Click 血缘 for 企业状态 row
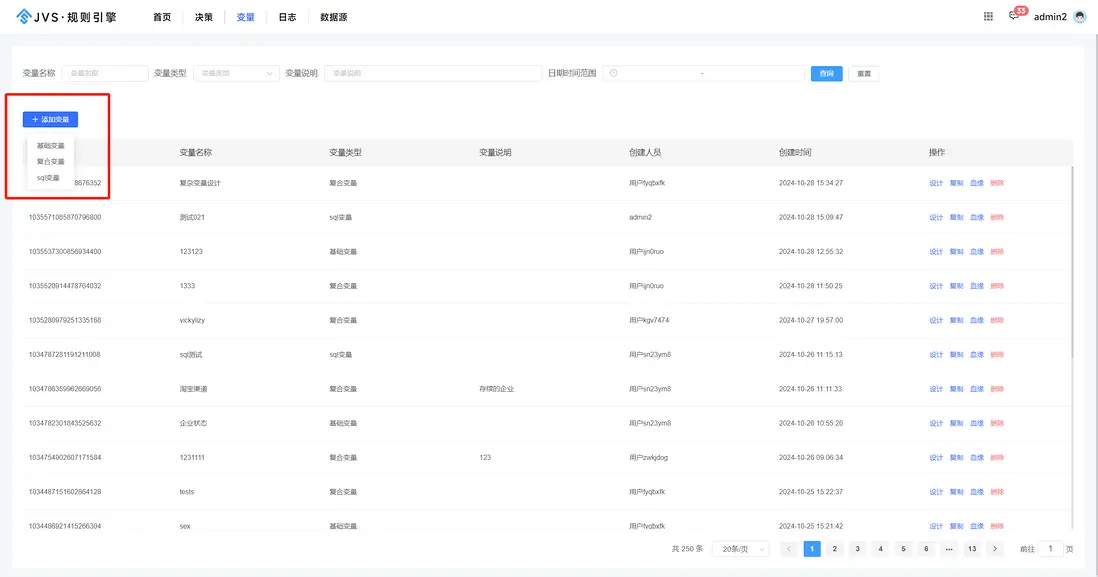 click(977, 424)
